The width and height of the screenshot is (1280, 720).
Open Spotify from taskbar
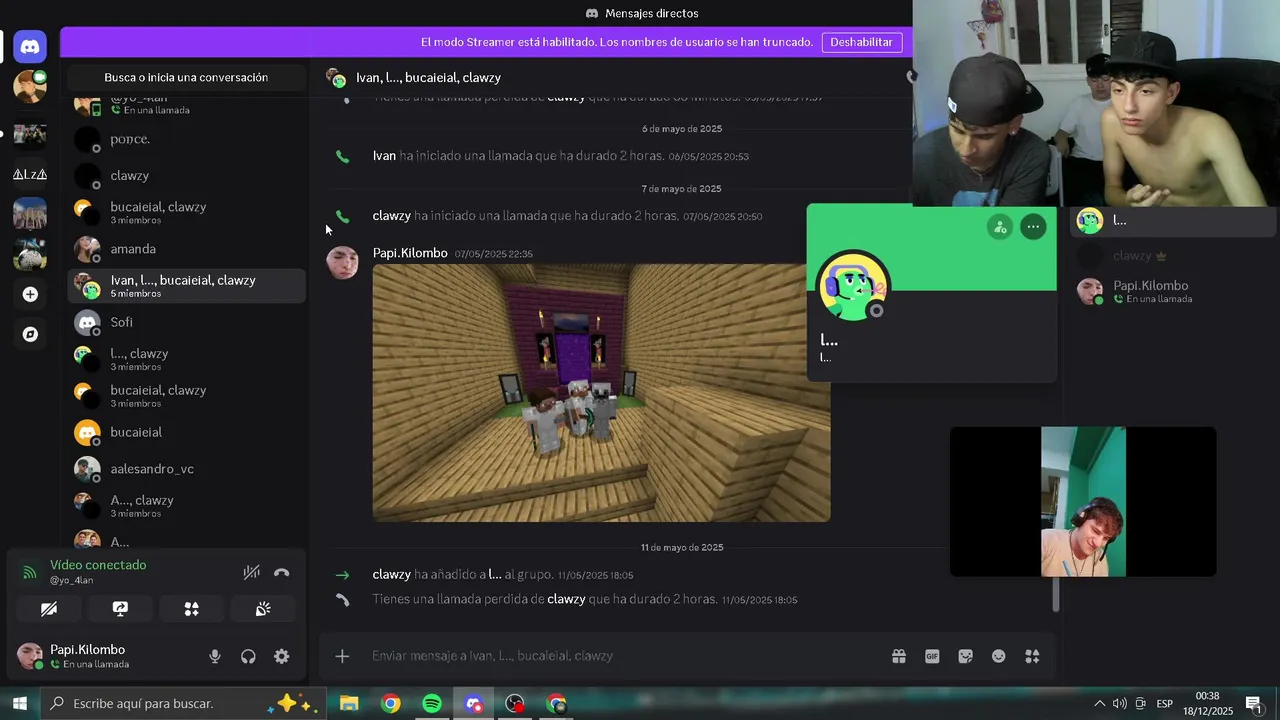pos(432,704)
